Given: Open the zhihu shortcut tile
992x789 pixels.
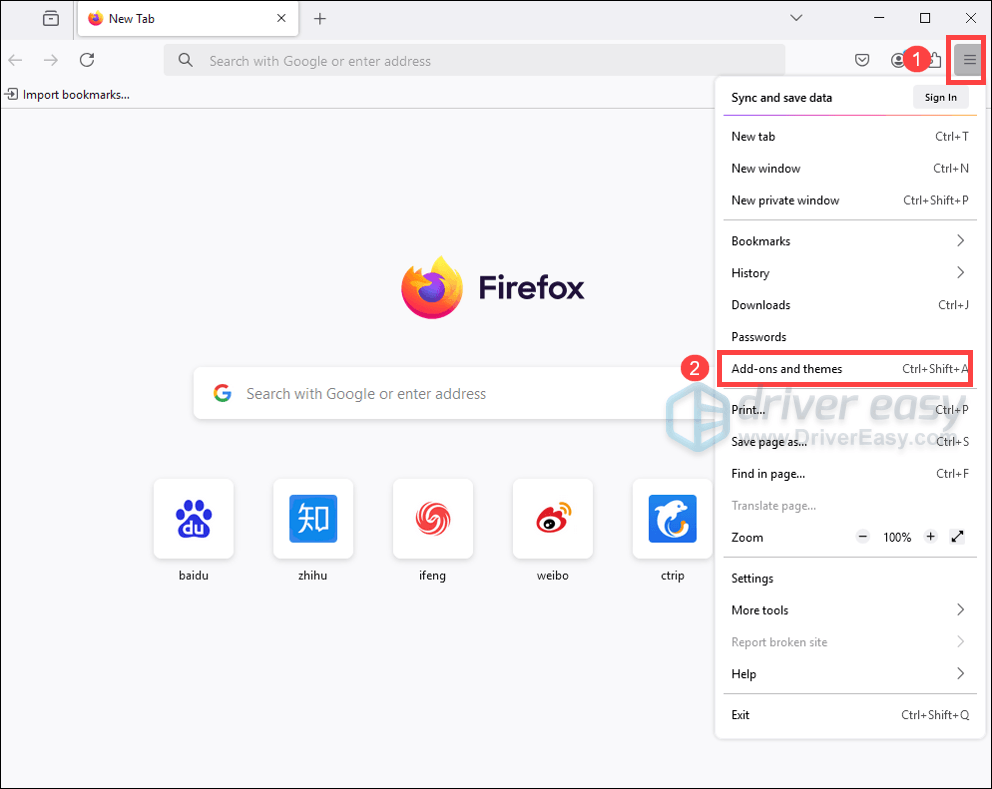Looking at the screenshot, I should (x=313, y=518).
